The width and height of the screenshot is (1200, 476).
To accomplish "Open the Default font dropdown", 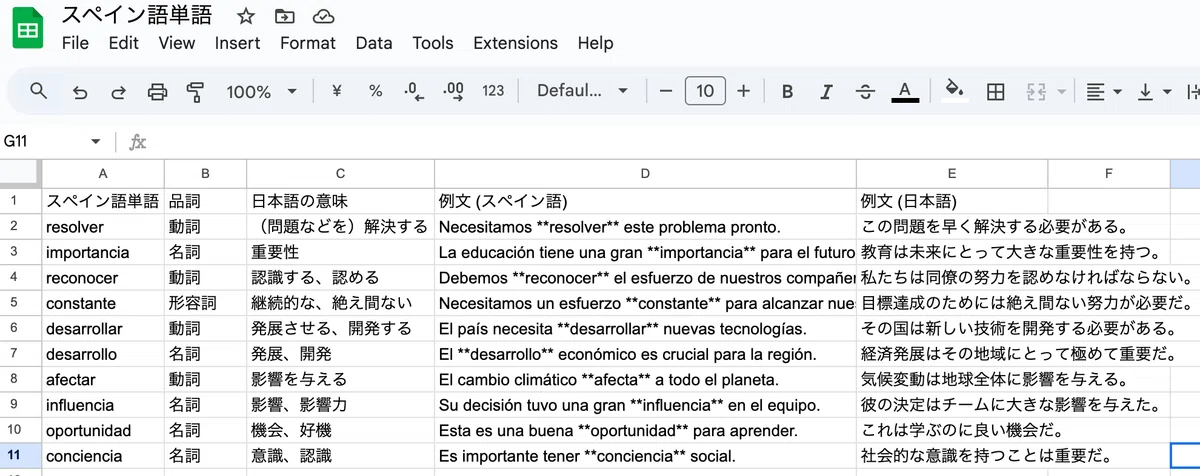I will [x=582, y=91].
